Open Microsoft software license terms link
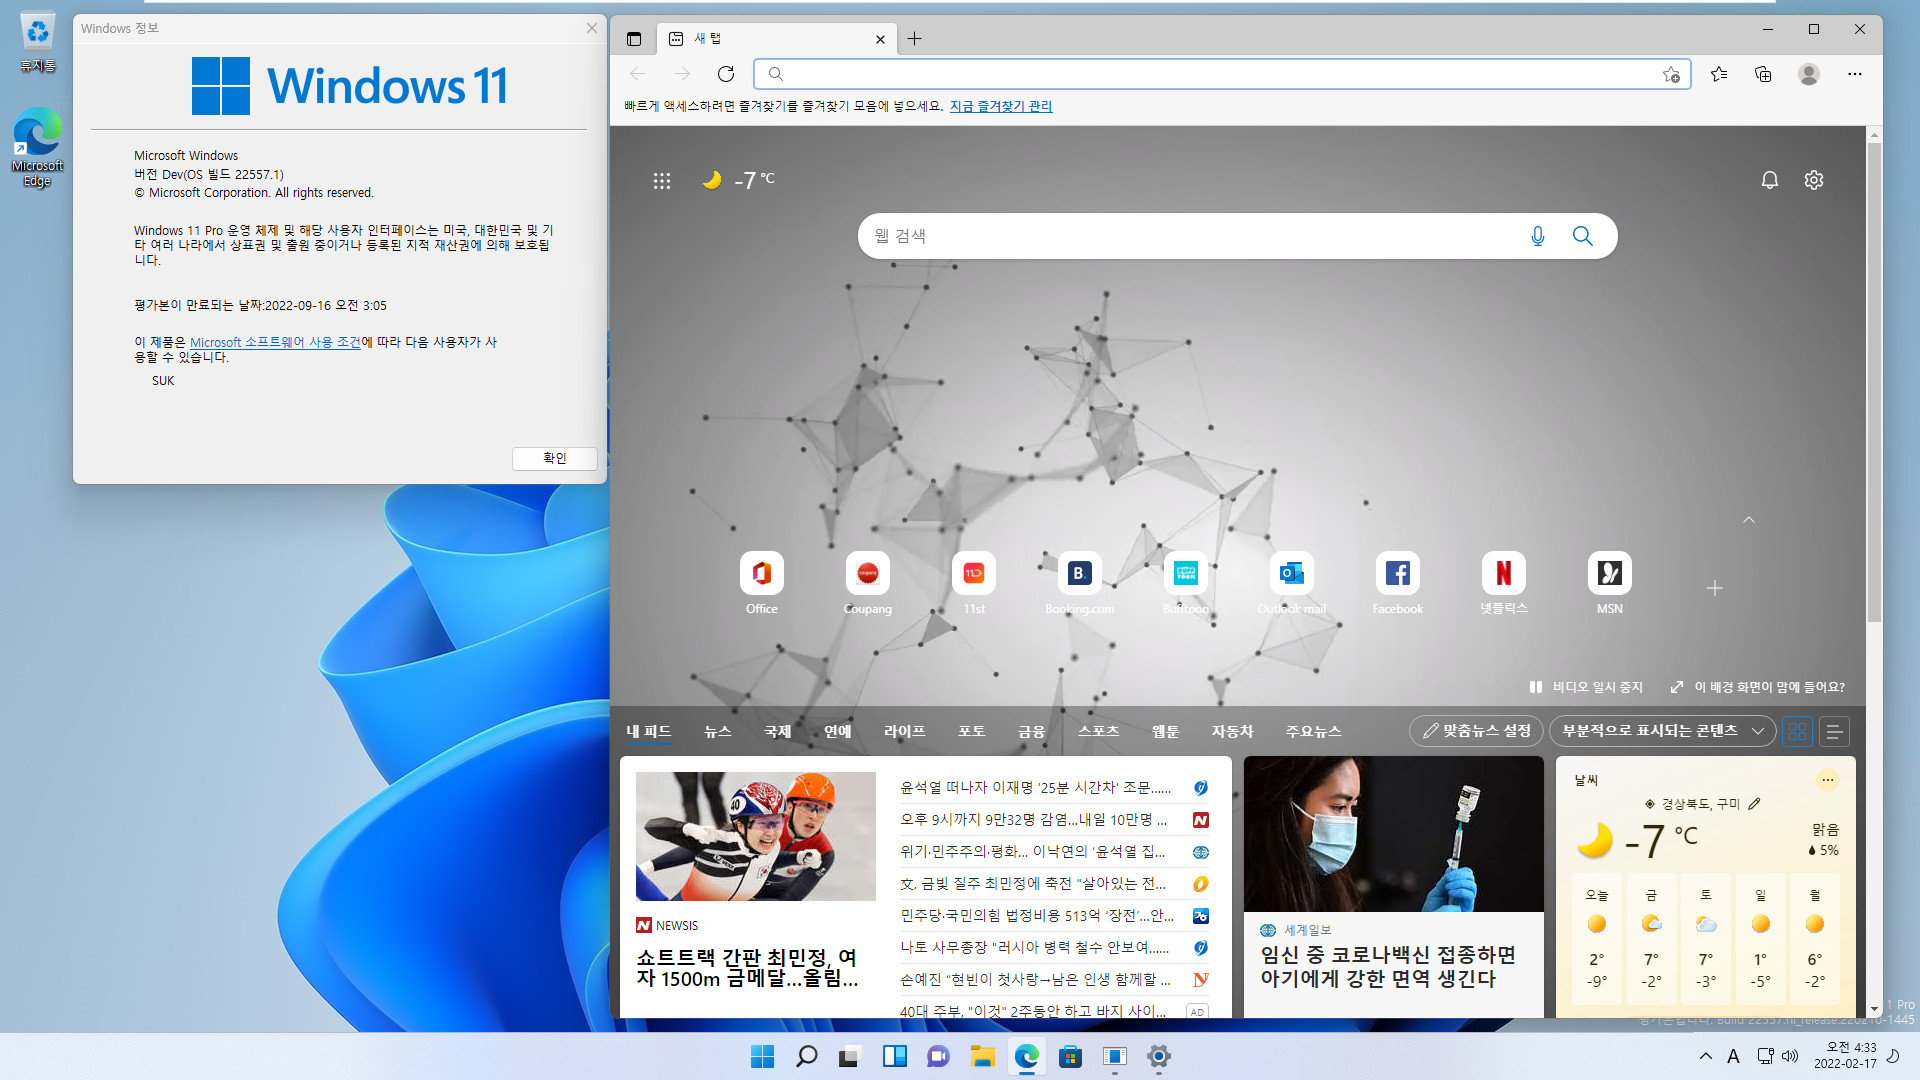 [275, 342]
